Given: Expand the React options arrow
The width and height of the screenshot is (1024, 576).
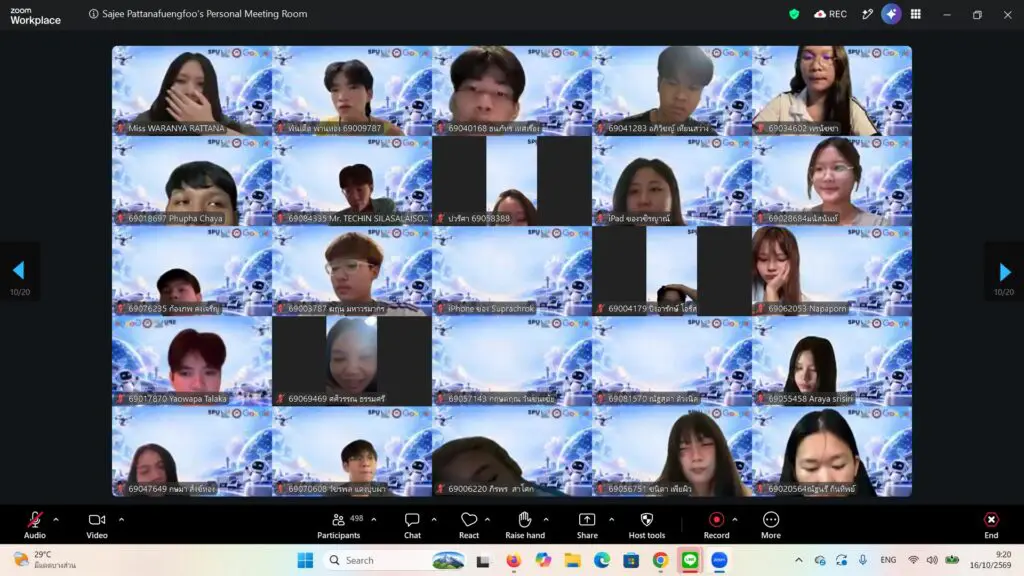Looking at the screenshot, I should click(487, 520).
